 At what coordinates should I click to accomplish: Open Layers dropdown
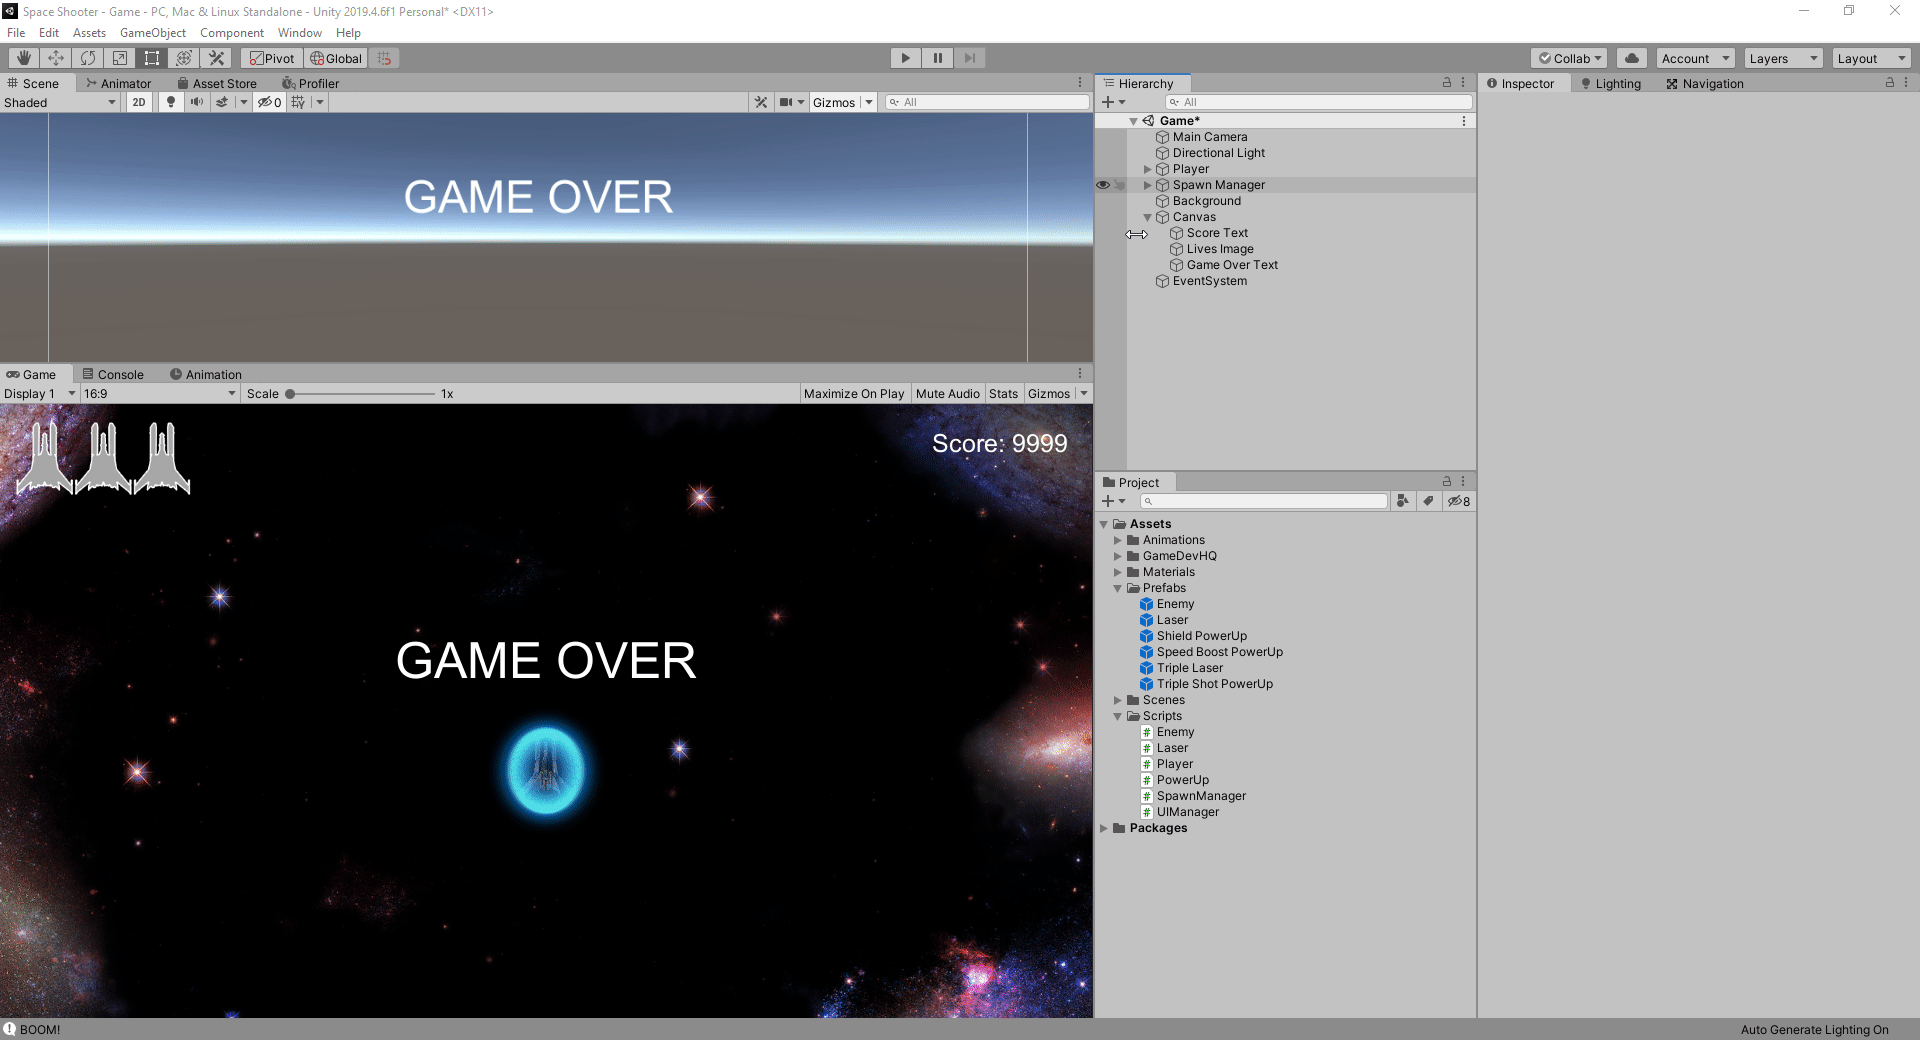tap(1783, 58)
